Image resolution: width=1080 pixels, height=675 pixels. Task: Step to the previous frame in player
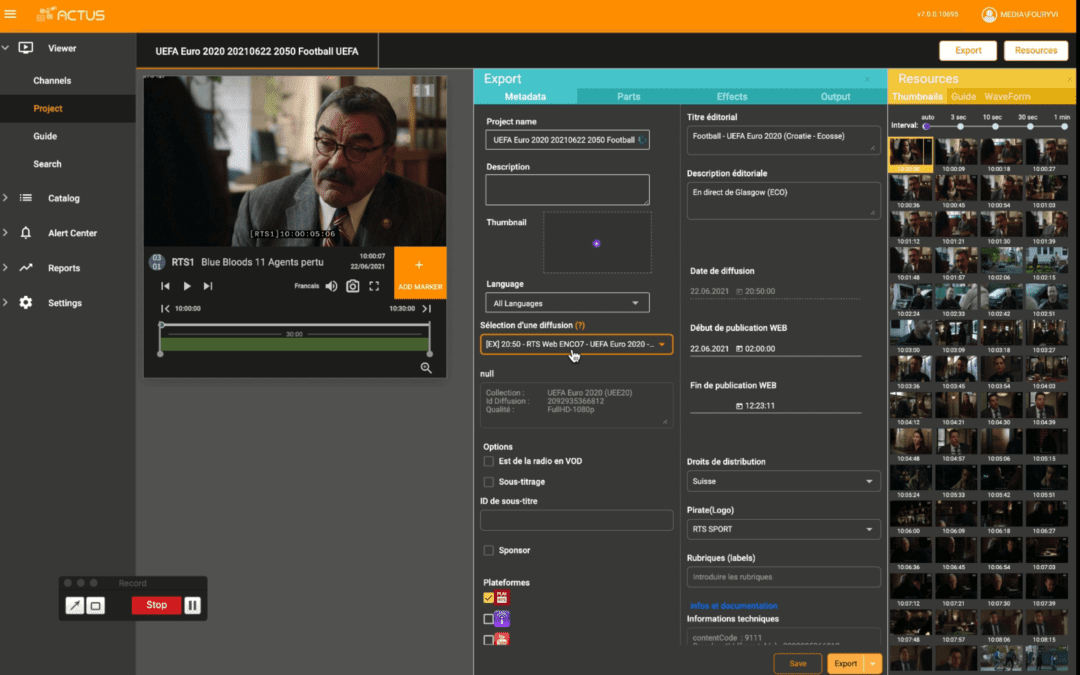coord(165,286)
